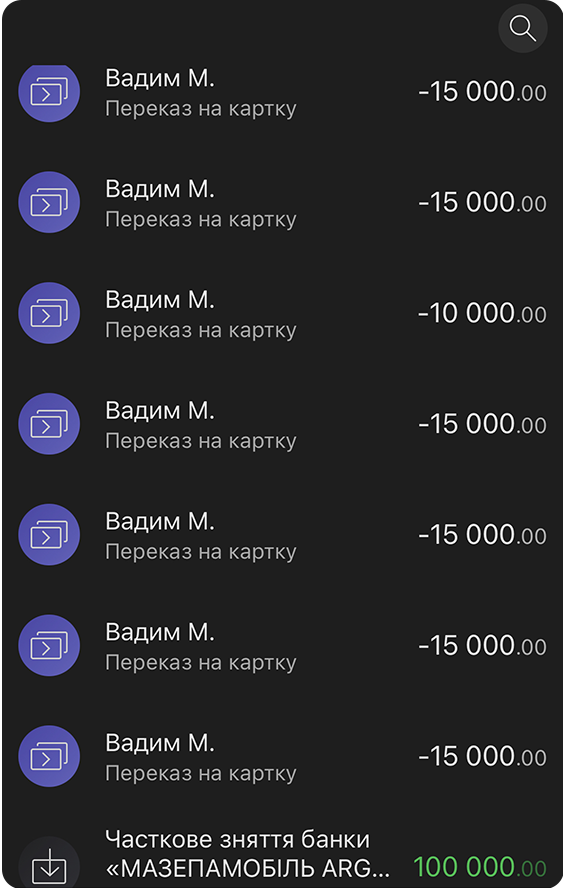Open search with the magnifying glass icon
This screenshot has height=888, width=563.
(523, 28)
